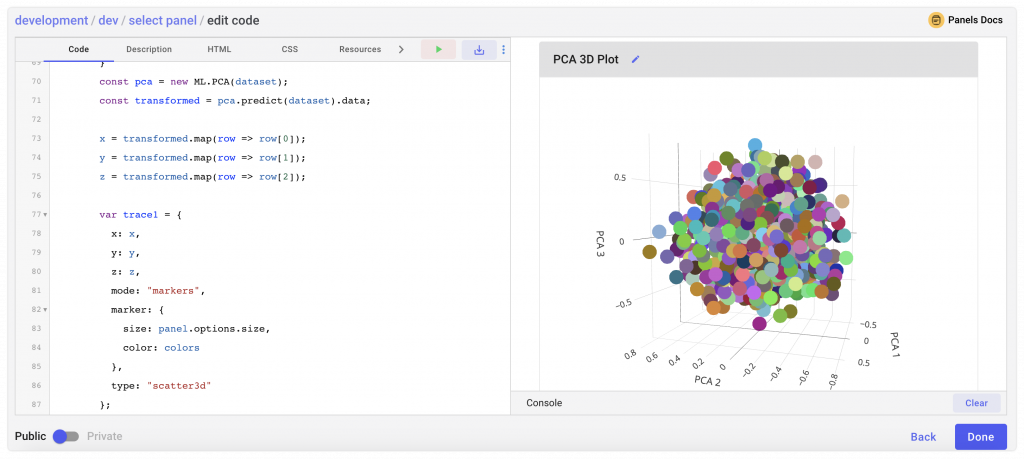Click the PCA 1 axis label

(x=895, y=347)
